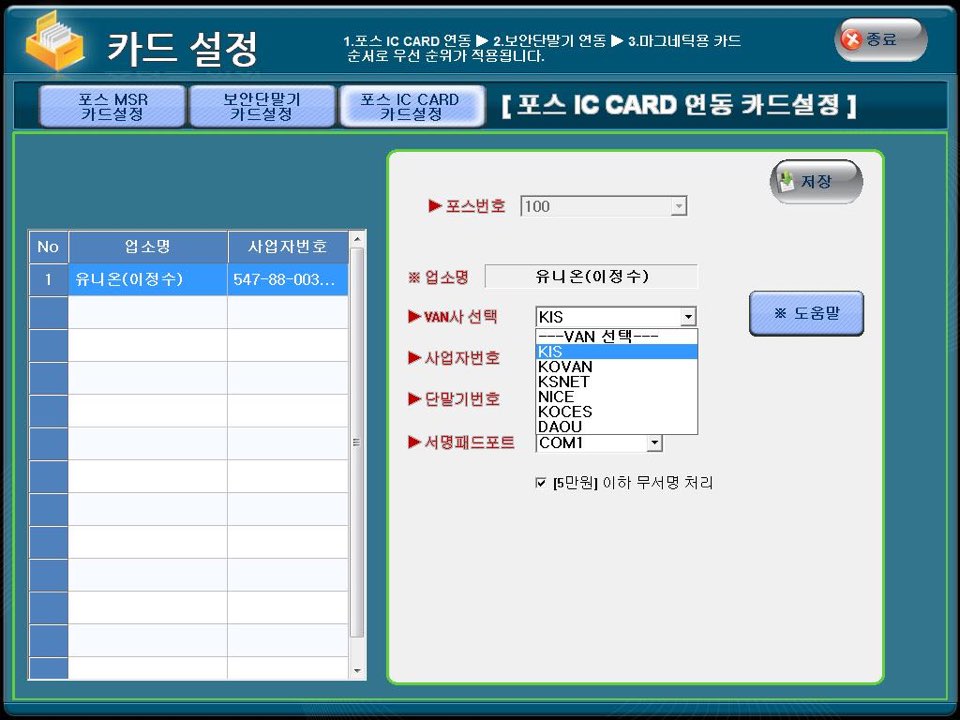This screenshot has height=720, width=960.
Task: Click the 종료 exit button
Action: pos(881,40)
